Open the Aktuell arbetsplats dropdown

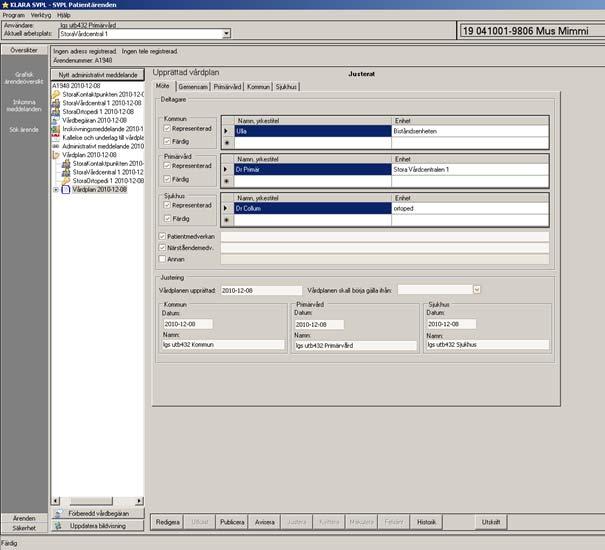pos(226,34)
